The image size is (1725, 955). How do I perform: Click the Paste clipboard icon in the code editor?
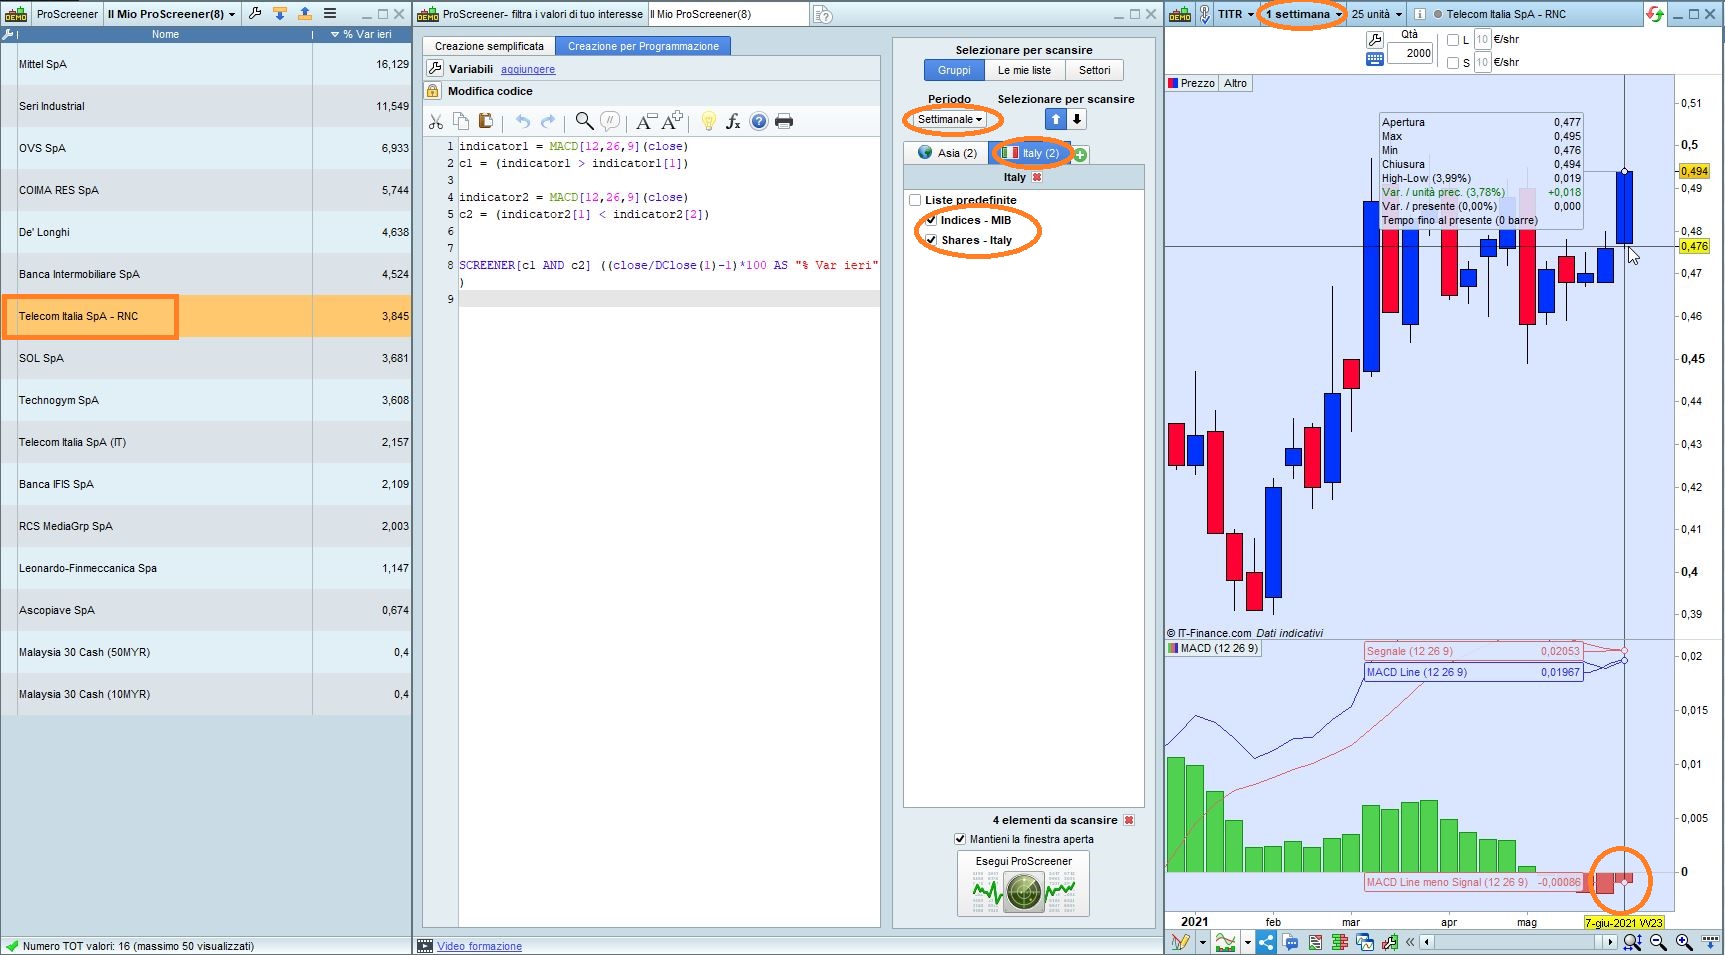point(486,121)
